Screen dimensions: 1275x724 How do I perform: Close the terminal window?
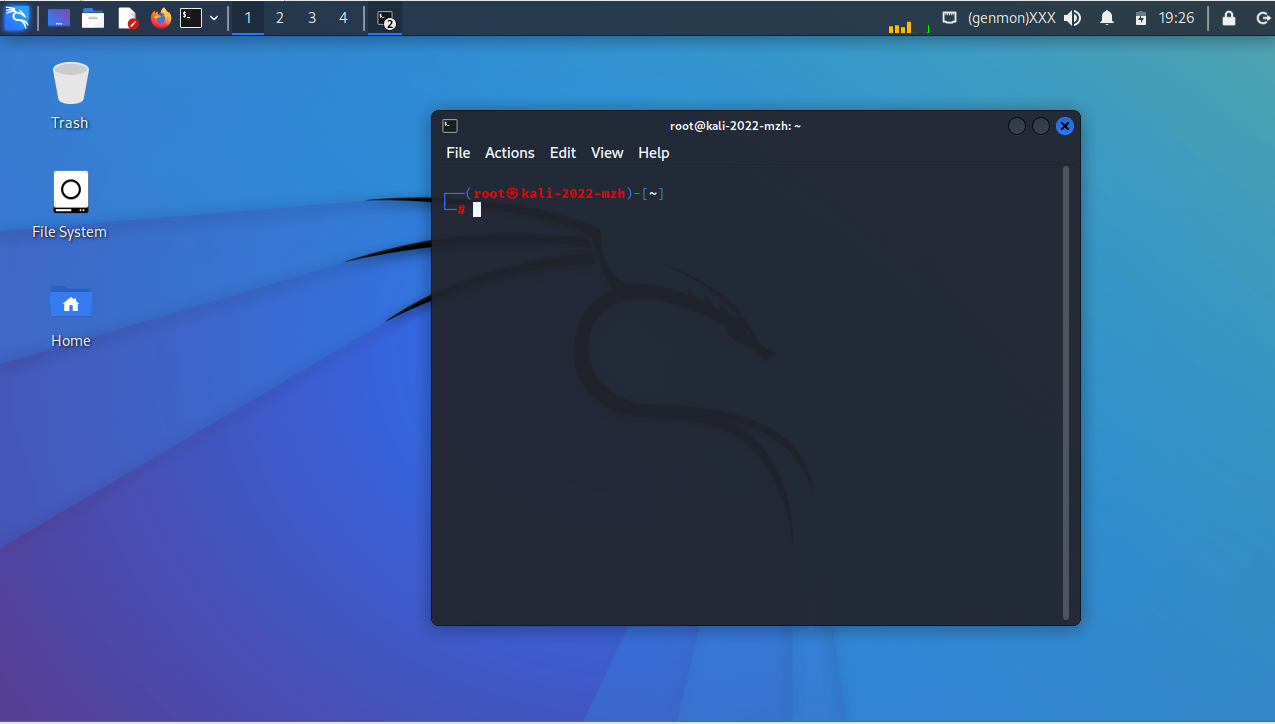coord(1065,126)
